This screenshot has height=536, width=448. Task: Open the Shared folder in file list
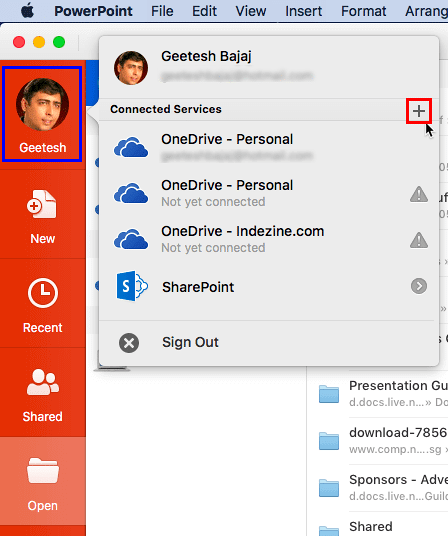(x=371, y=526)
